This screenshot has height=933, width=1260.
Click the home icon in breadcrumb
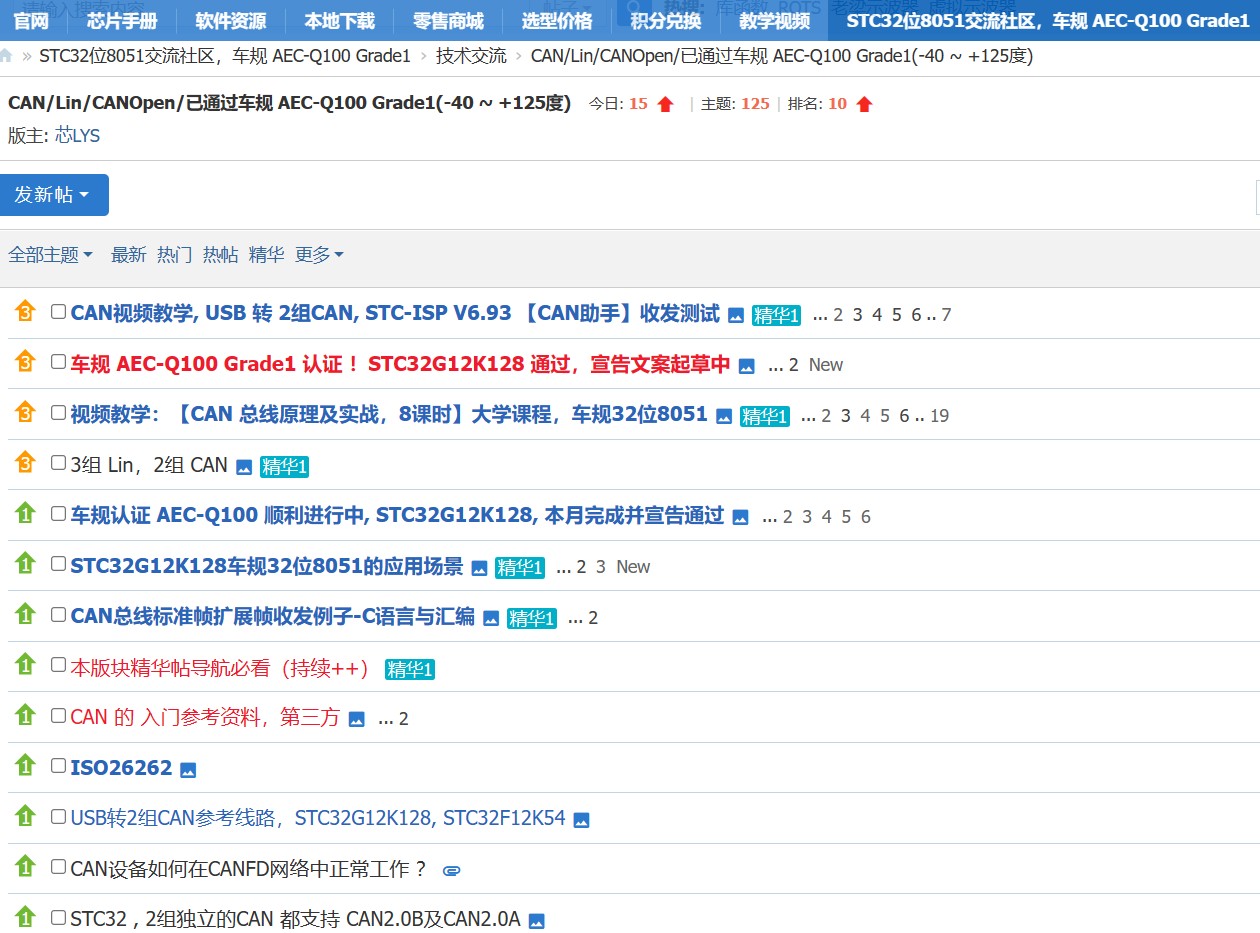6,56
